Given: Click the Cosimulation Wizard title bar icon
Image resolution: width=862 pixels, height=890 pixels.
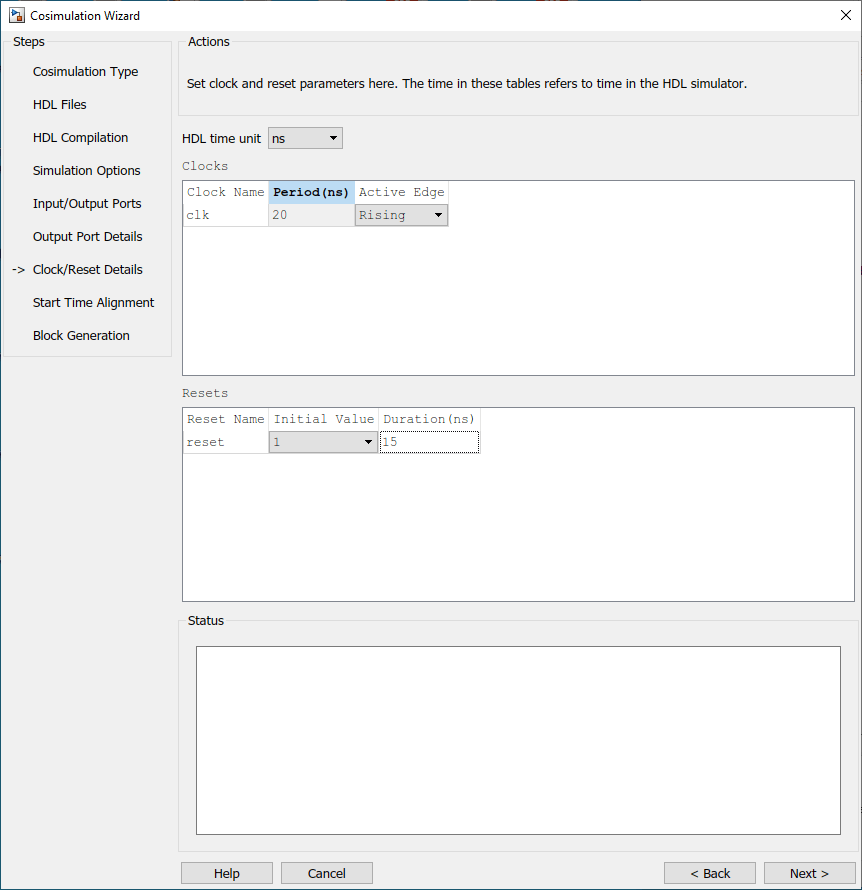Looking at the screenshot, I should 17,15.
